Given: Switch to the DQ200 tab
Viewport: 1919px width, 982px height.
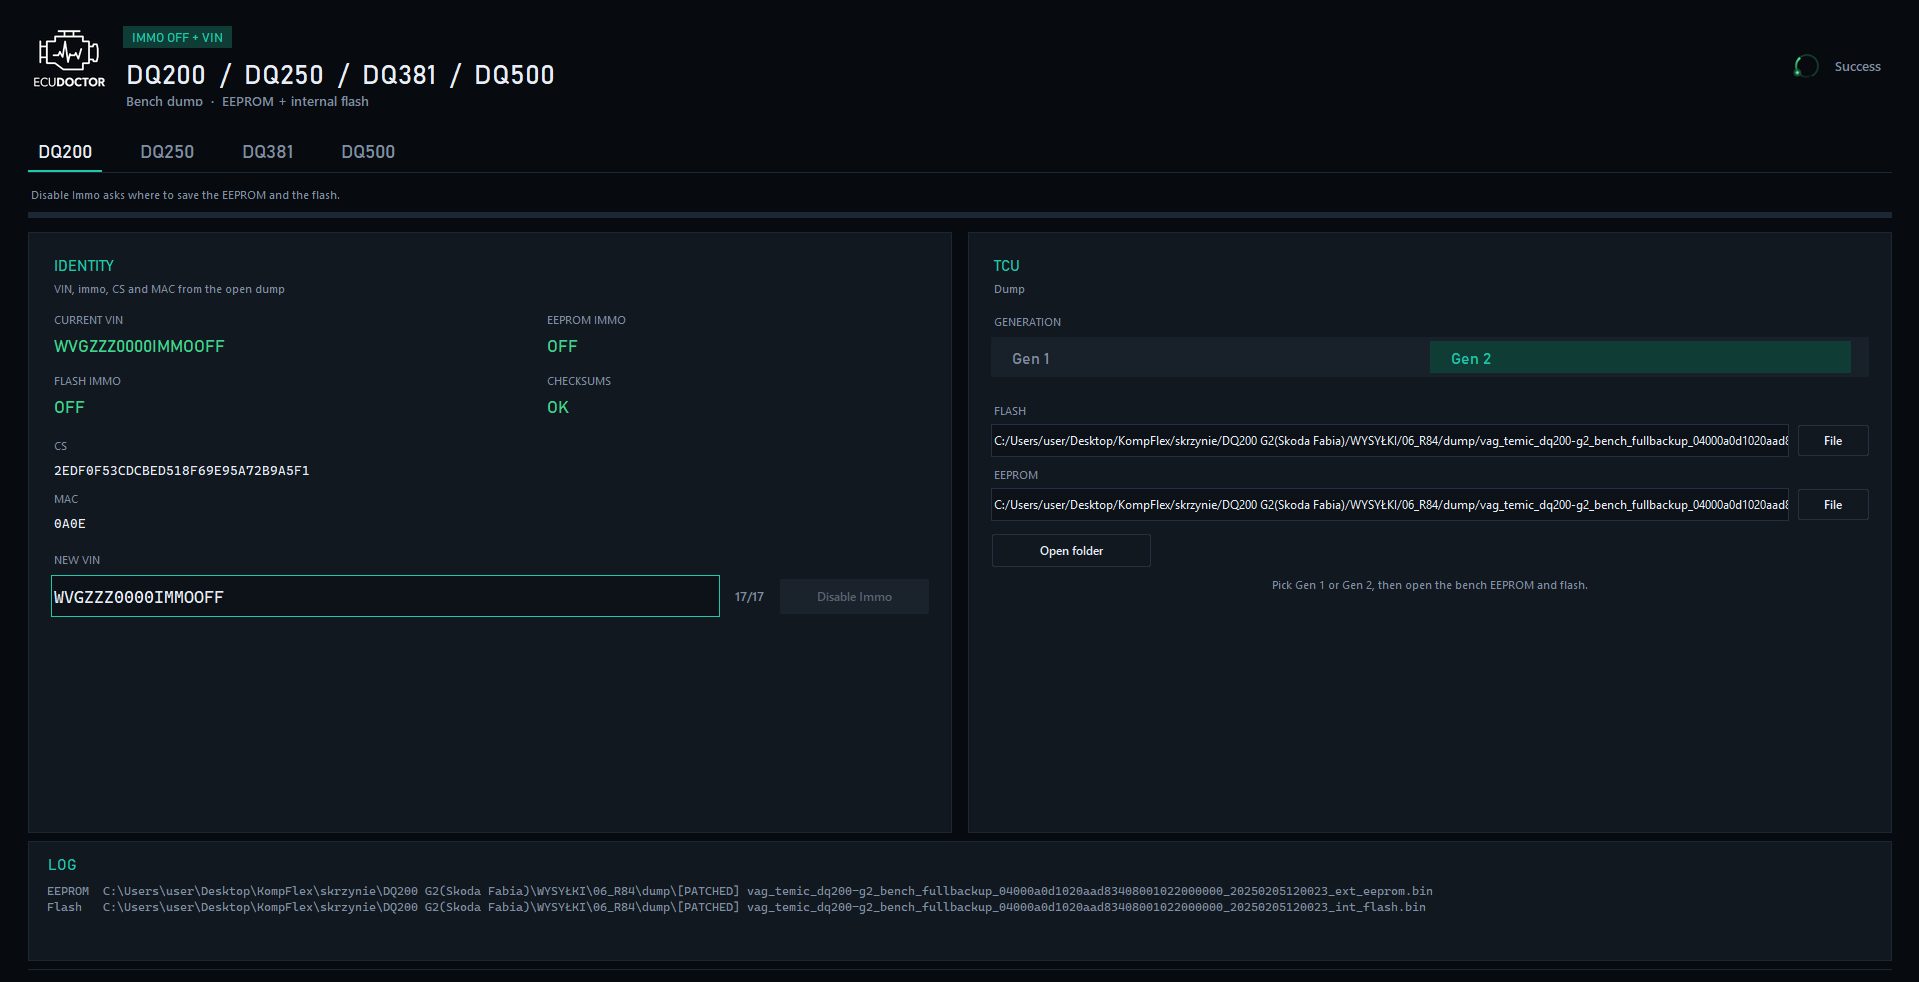Looking at the screenshot, I should 65,152.
